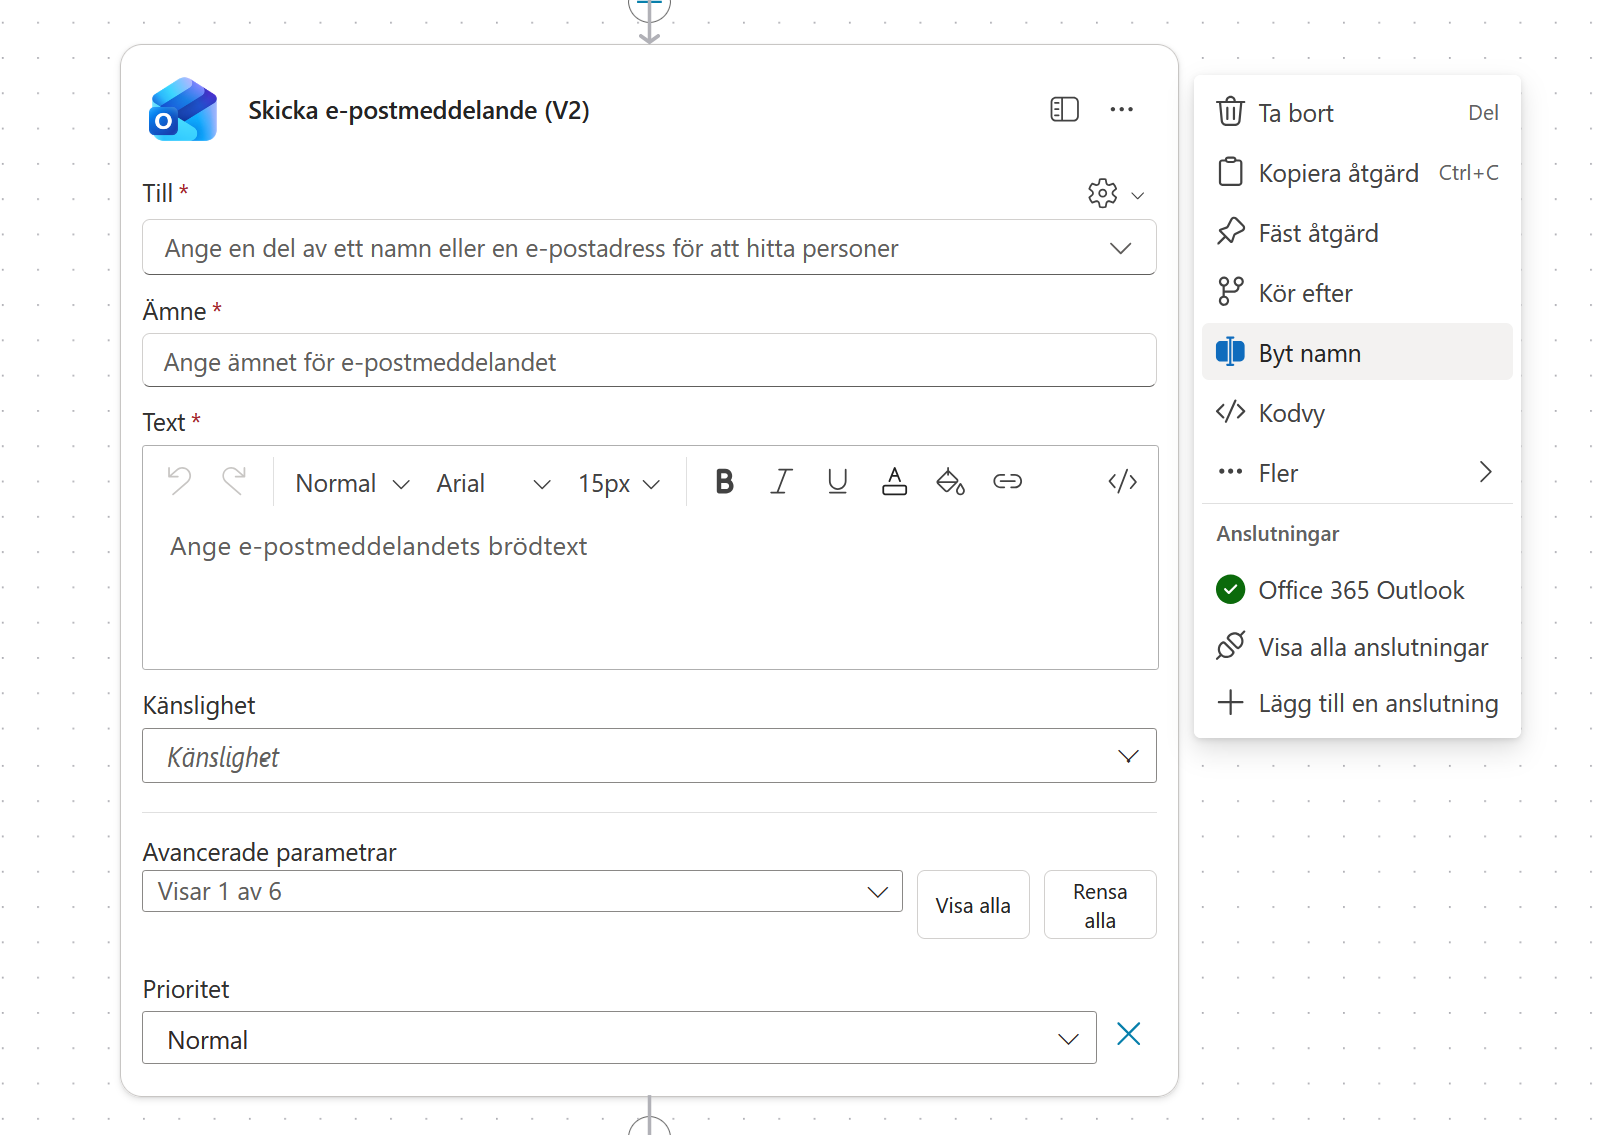The image size is (1620, 1135).
Task: Open the font color picker
Action: 894,482
